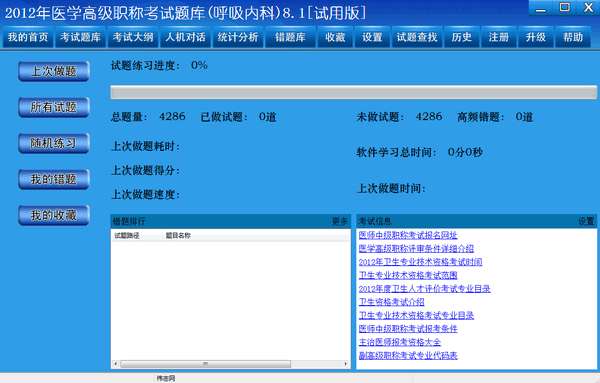
Task: Open link 2012年卫生专业技术资格考试时间
Action: pos(421,262)
